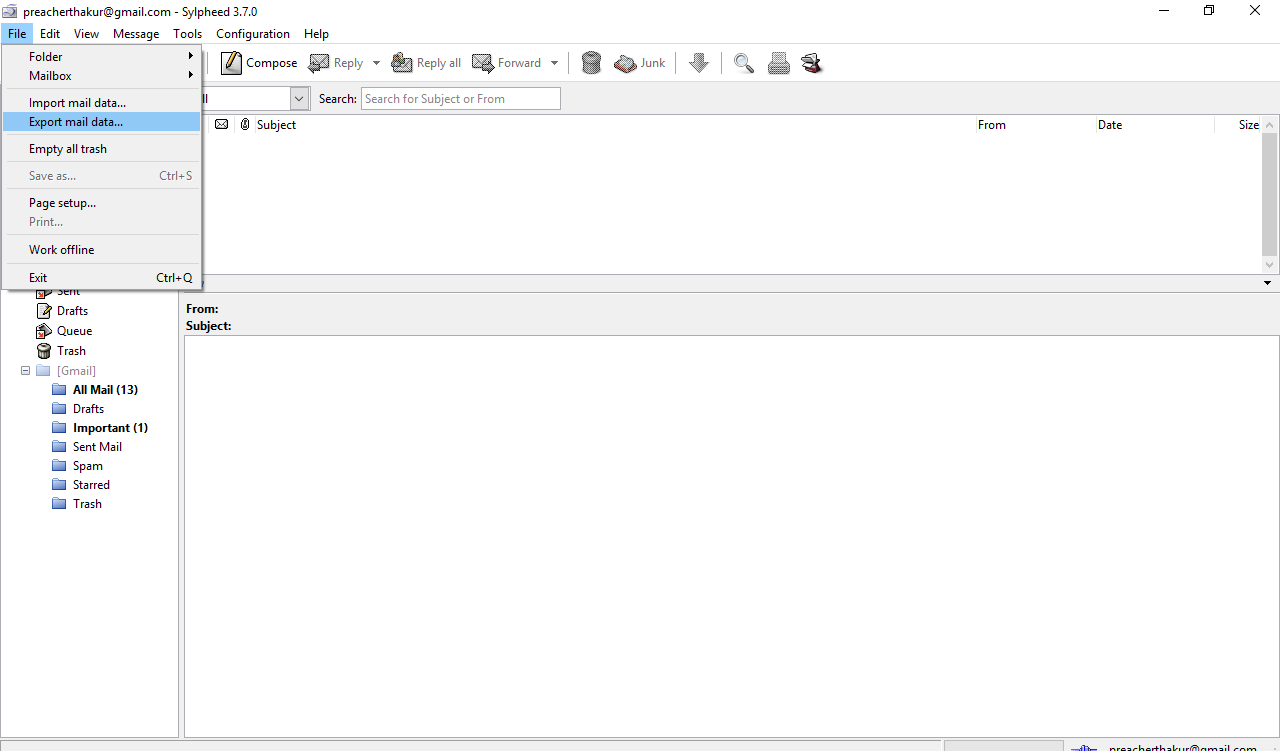Mark message with the Junk icon
The height and width of the screenshot is (751, 1280).
pyautogui.click(x=625, y=63)
